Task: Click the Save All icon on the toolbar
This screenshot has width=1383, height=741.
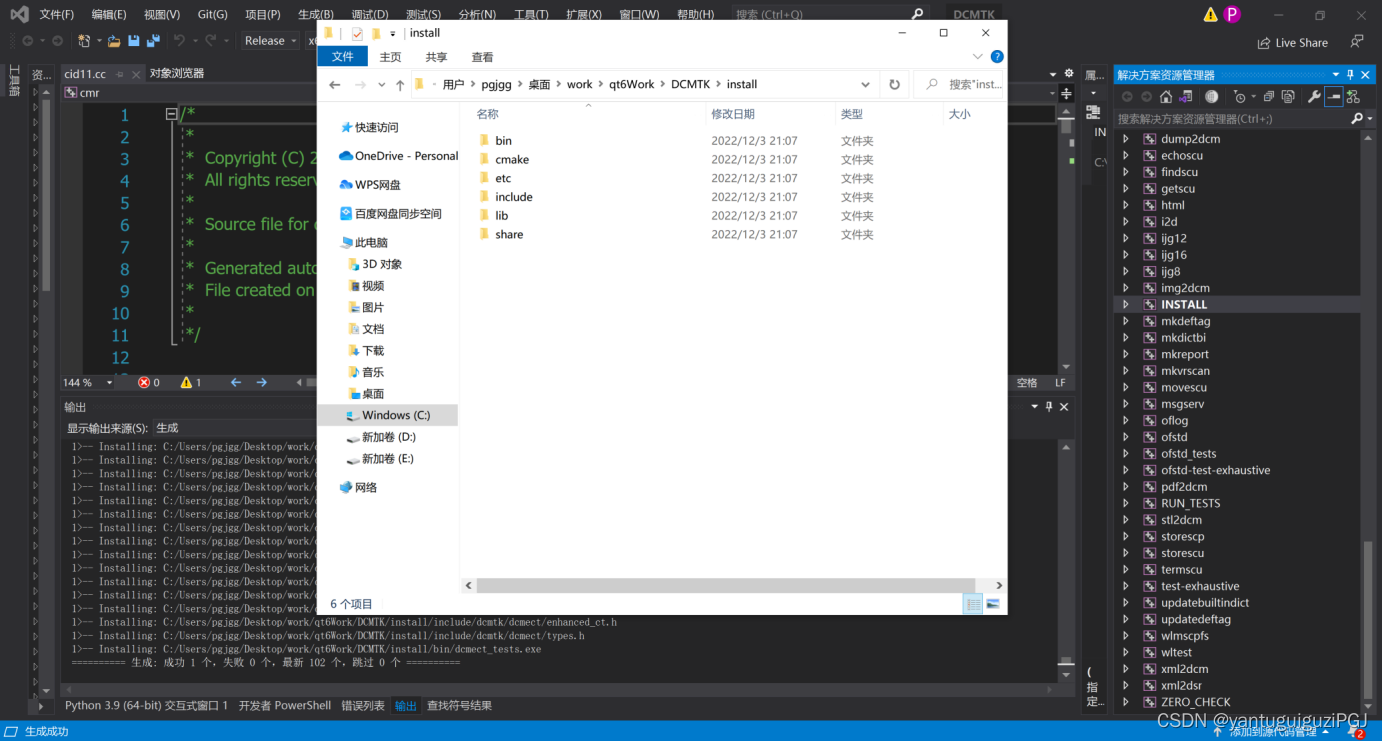Action: (153, 39)
